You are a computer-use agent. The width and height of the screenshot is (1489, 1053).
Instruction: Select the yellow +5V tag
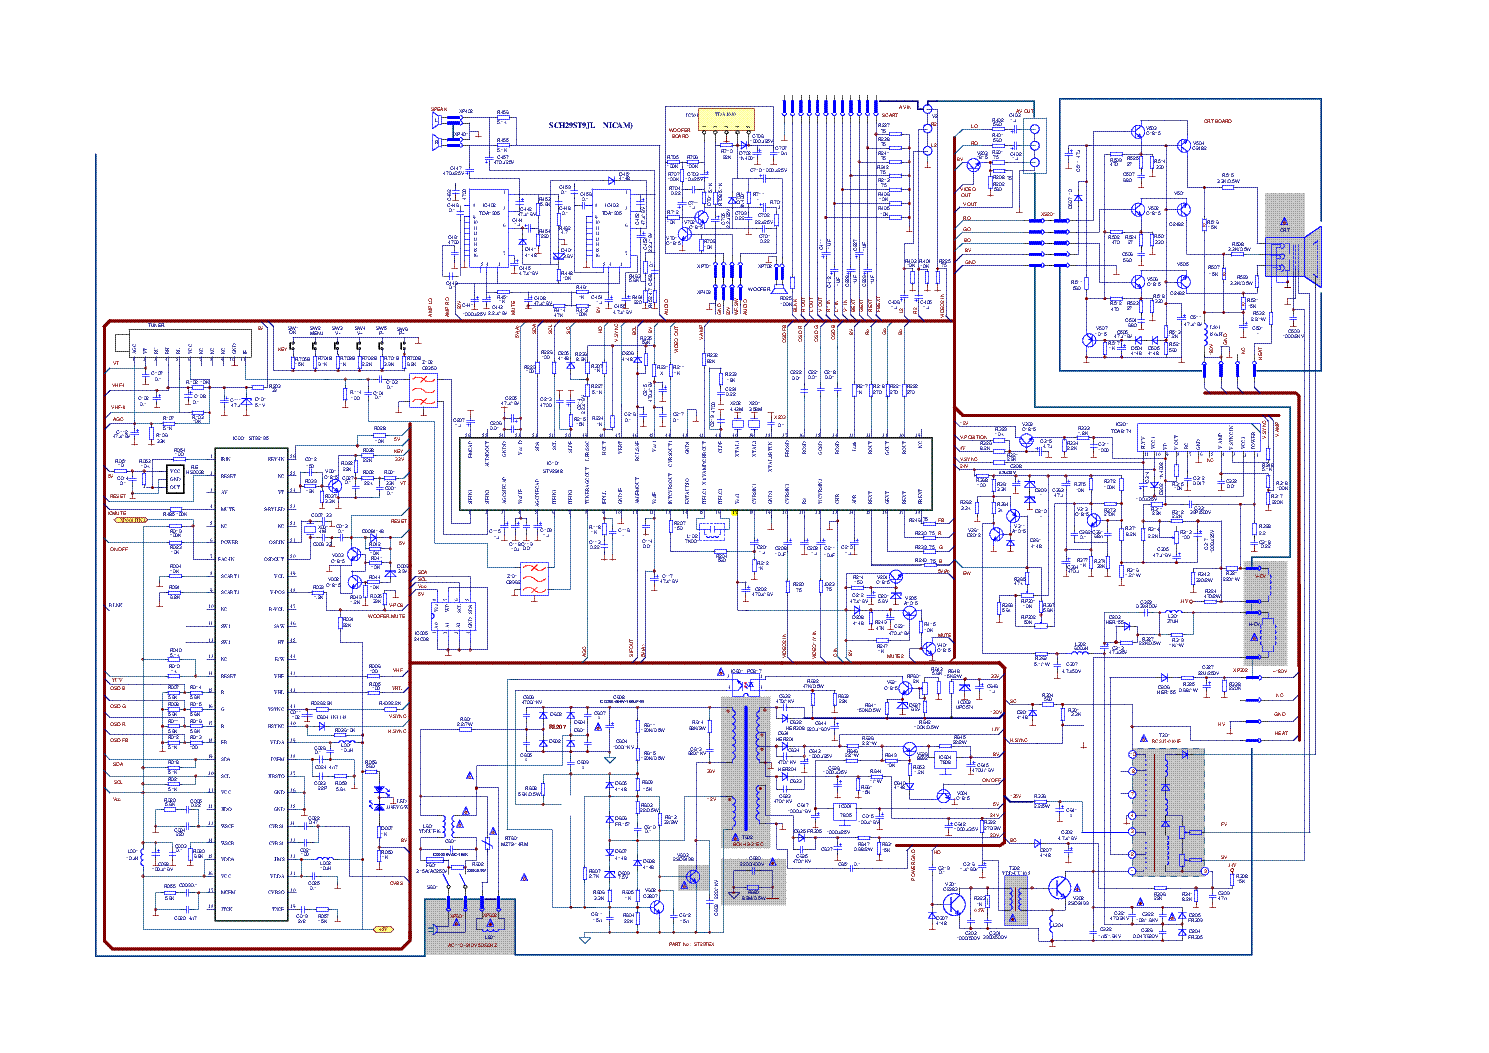click(x=382, y=929)
